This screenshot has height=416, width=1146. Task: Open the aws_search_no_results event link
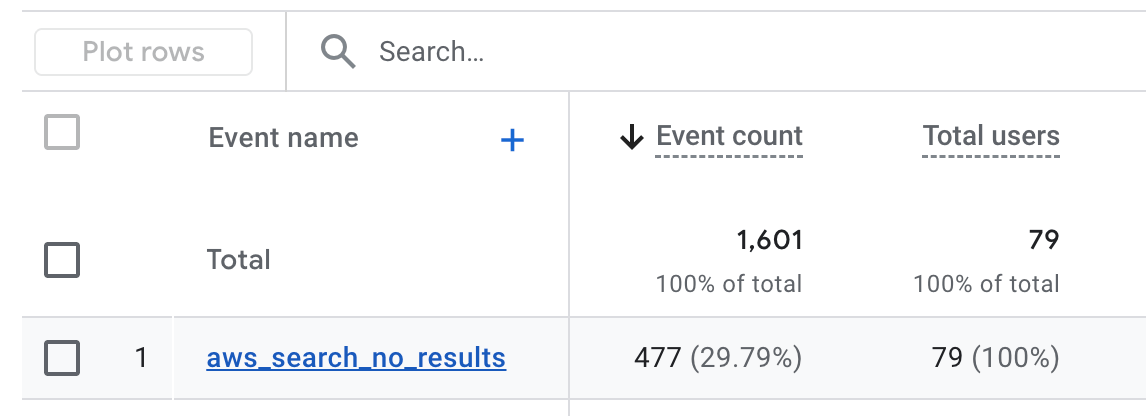point(356,358)
